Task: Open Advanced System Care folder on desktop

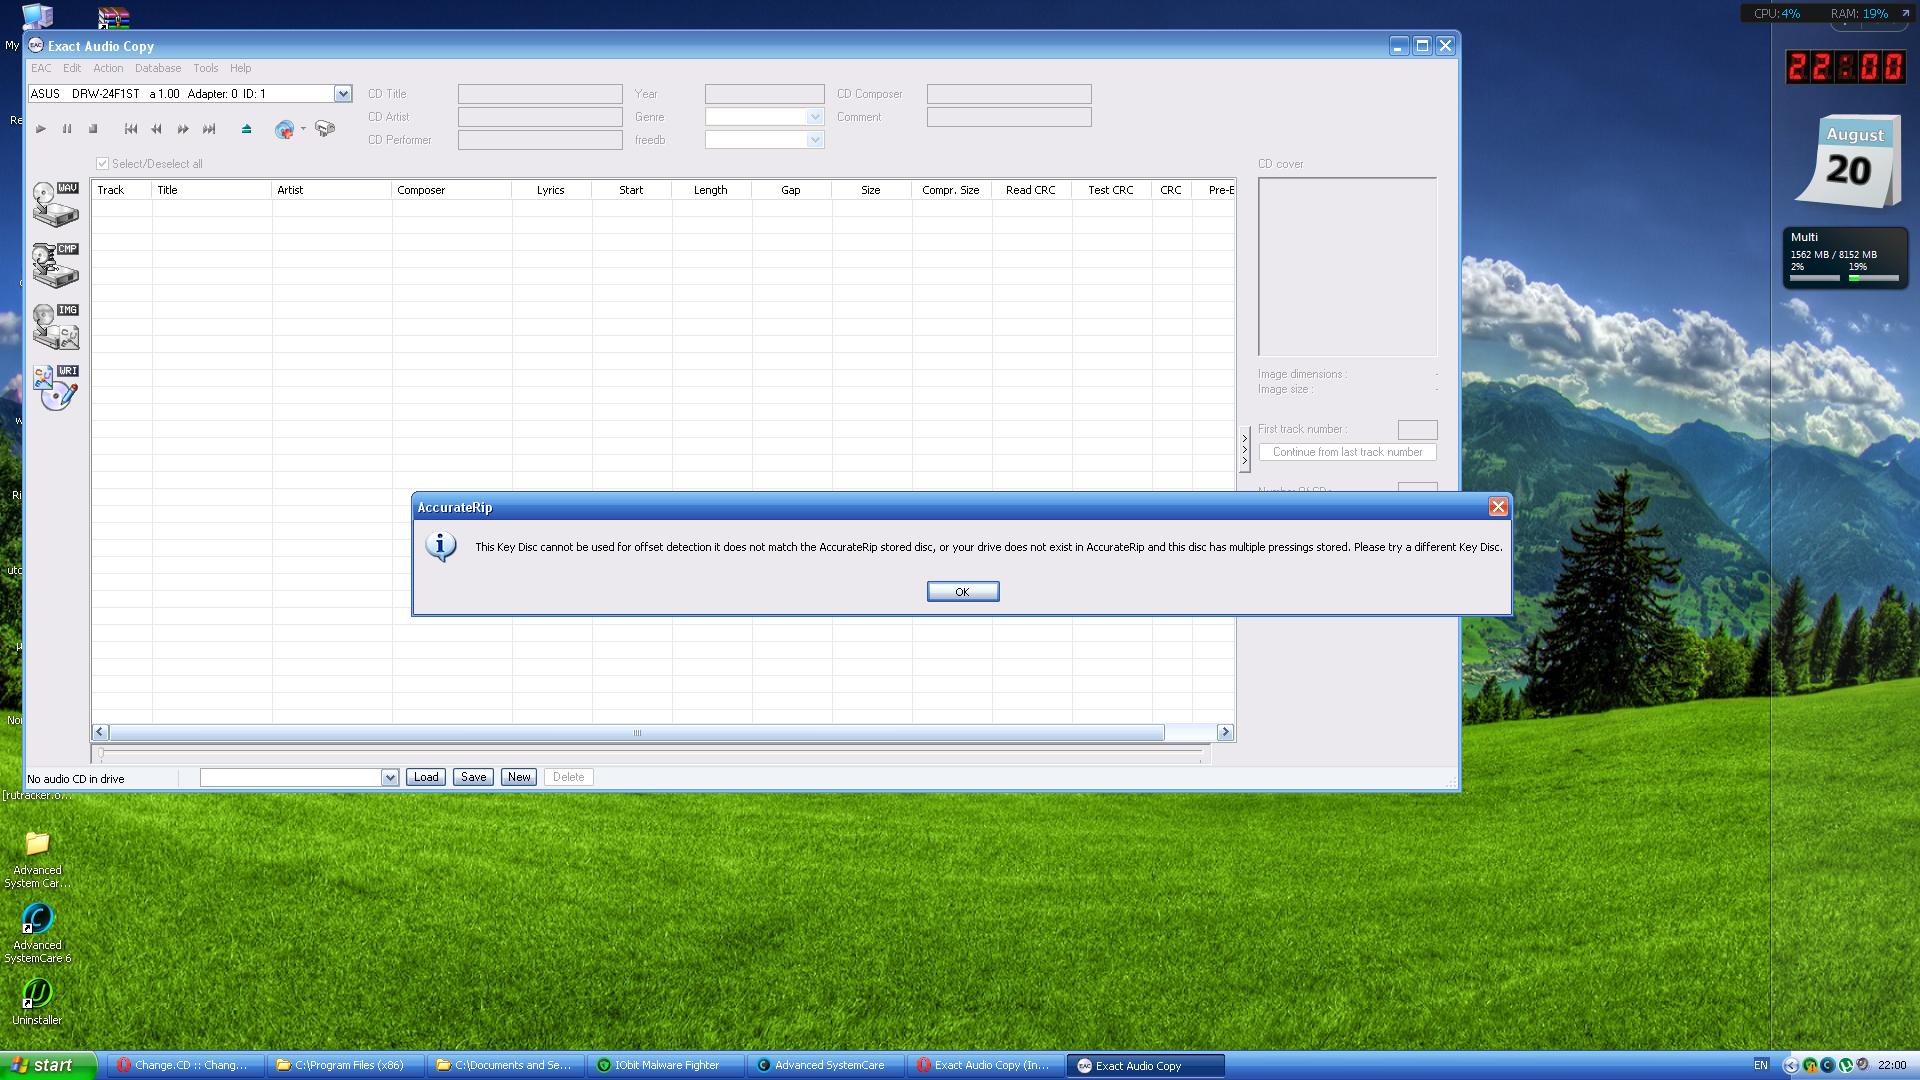Action: pos(37,859)
